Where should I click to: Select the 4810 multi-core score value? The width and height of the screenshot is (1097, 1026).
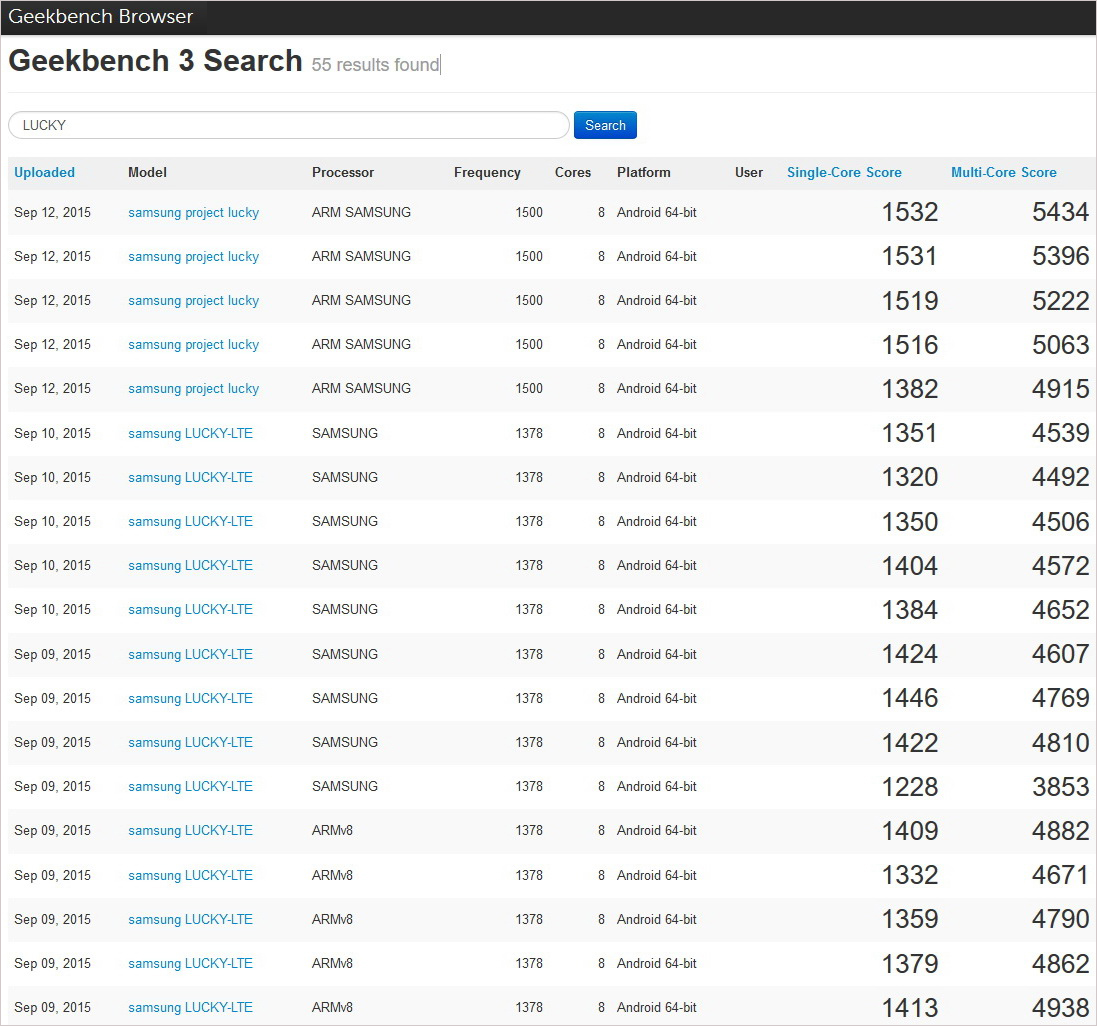pyautogui.click(x=1061, y=743)
